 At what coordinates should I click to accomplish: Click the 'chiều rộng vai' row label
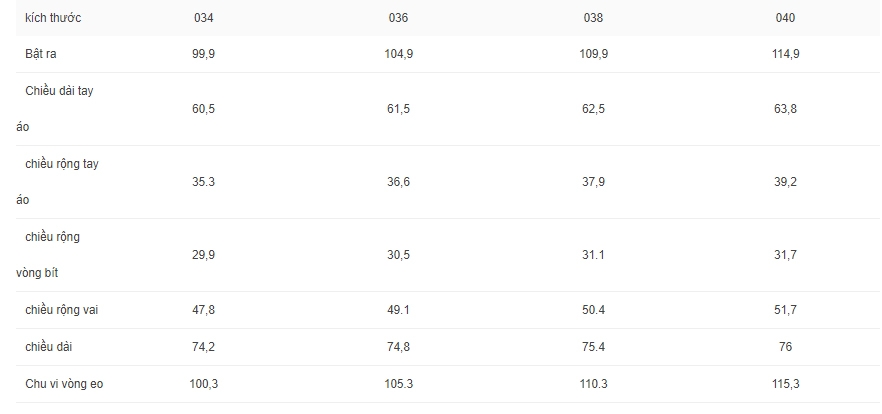click(x=61, y=310)
